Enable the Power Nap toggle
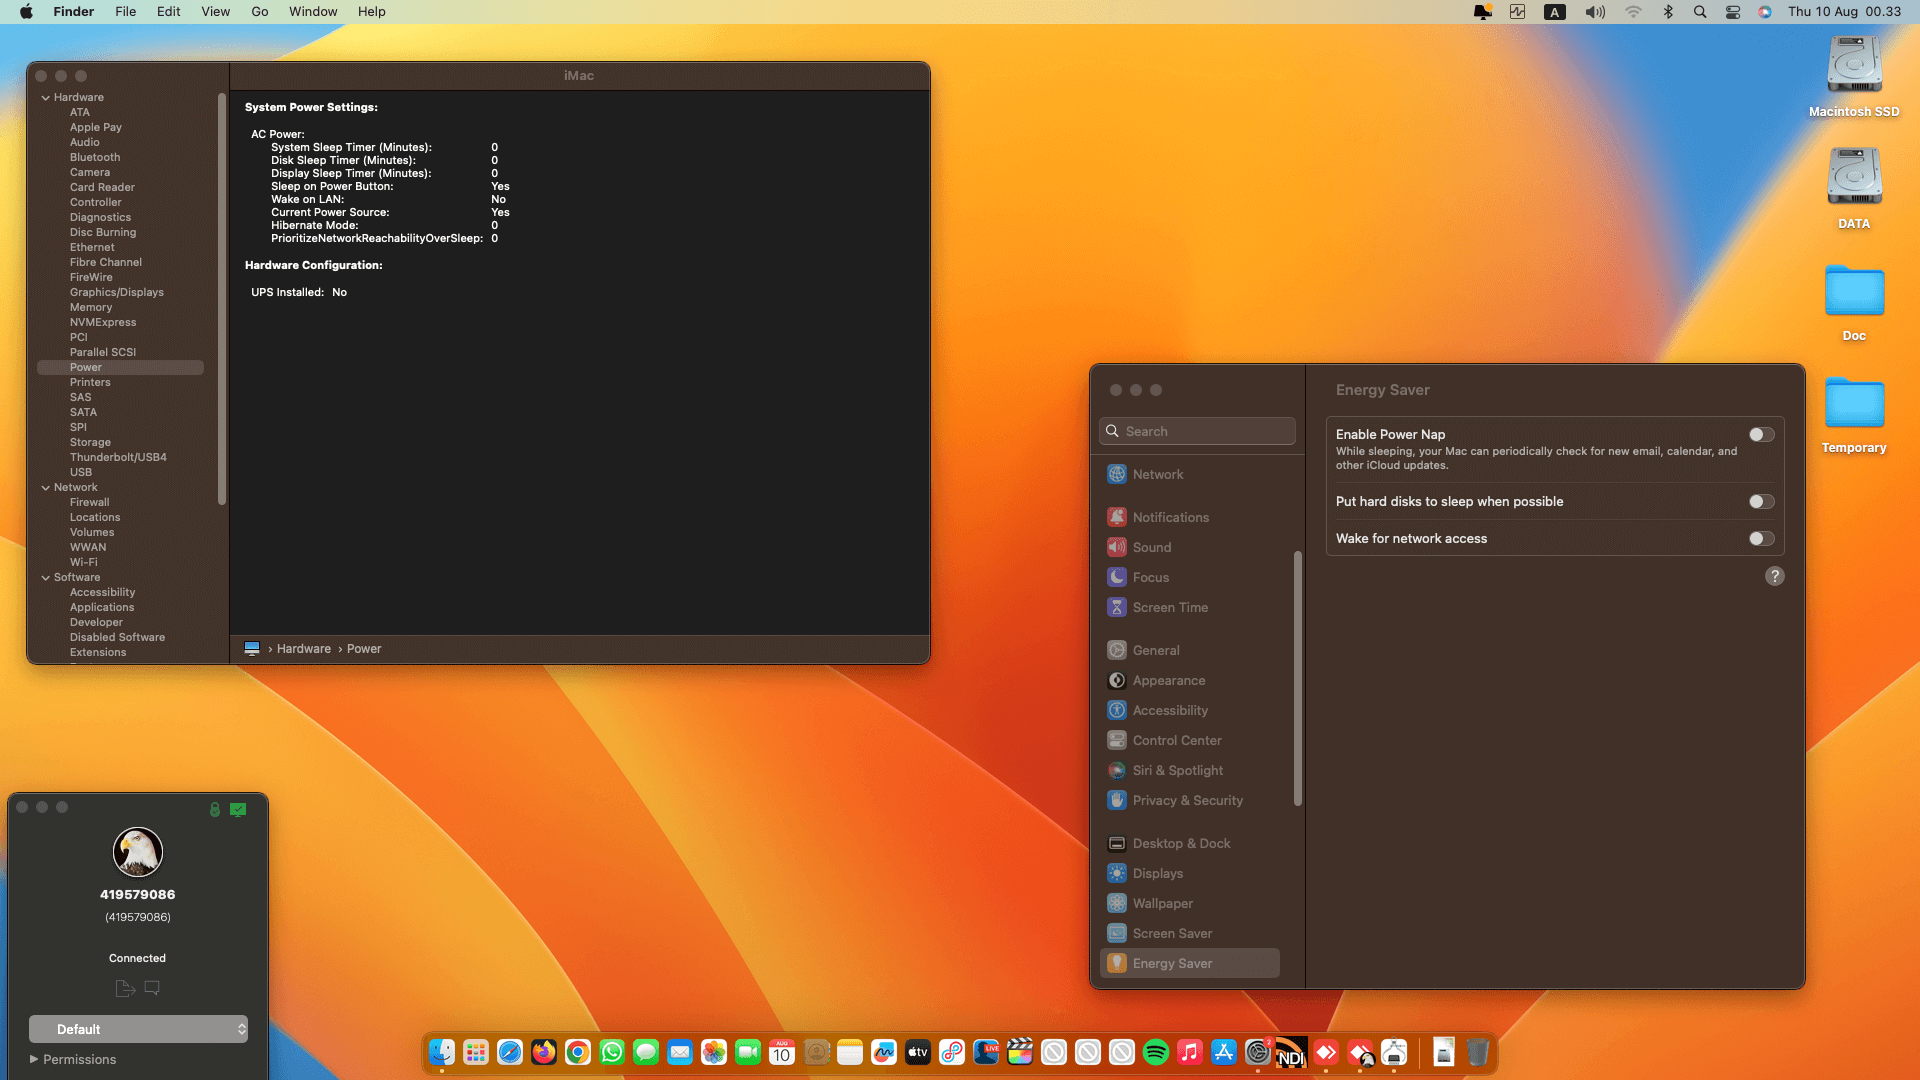The height and width of the screenshot is (1080, 1920). click(1761, 435)
